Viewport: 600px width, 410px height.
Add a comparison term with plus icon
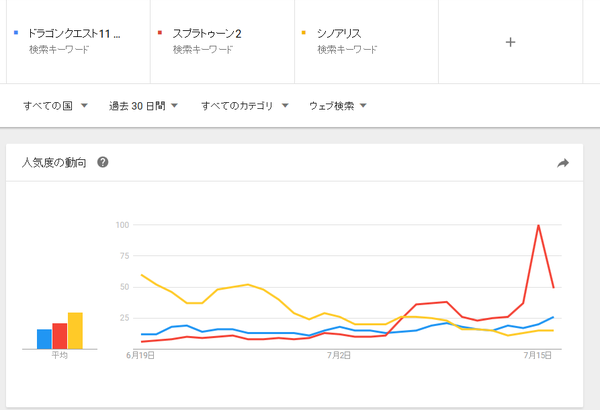coord(510,42)
